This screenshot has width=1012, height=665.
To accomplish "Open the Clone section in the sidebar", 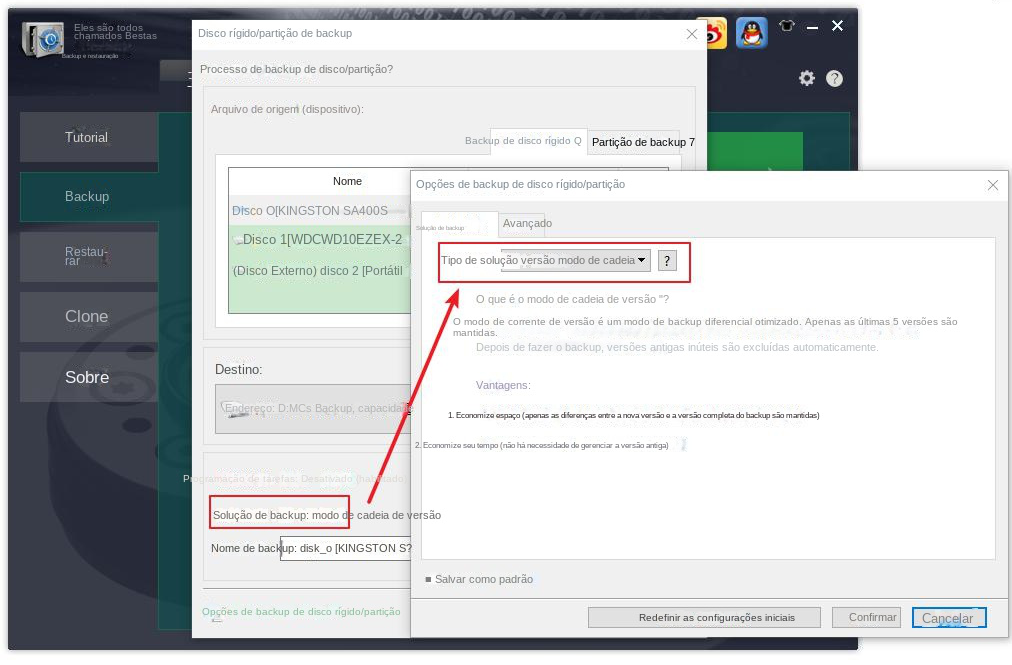I will [87, 316].
